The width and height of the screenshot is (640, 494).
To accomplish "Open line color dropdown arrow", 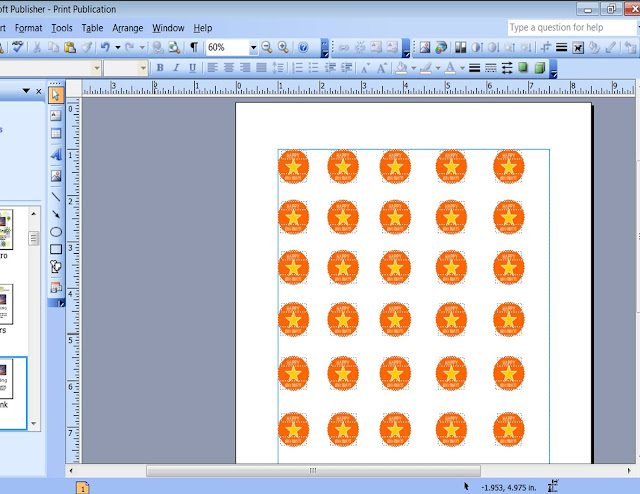I will 438,68.
